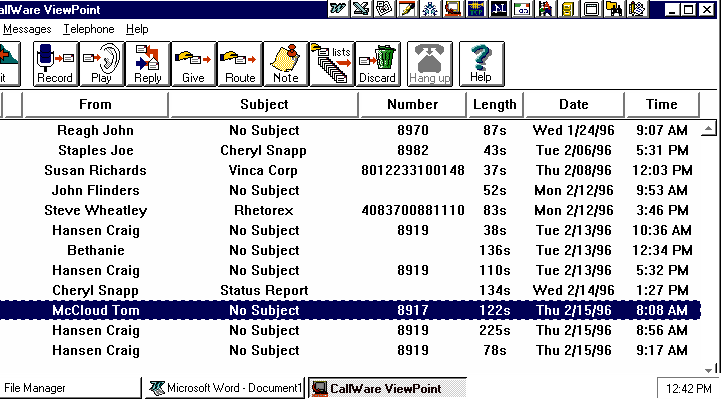Click the Play message button

(102, 64)
